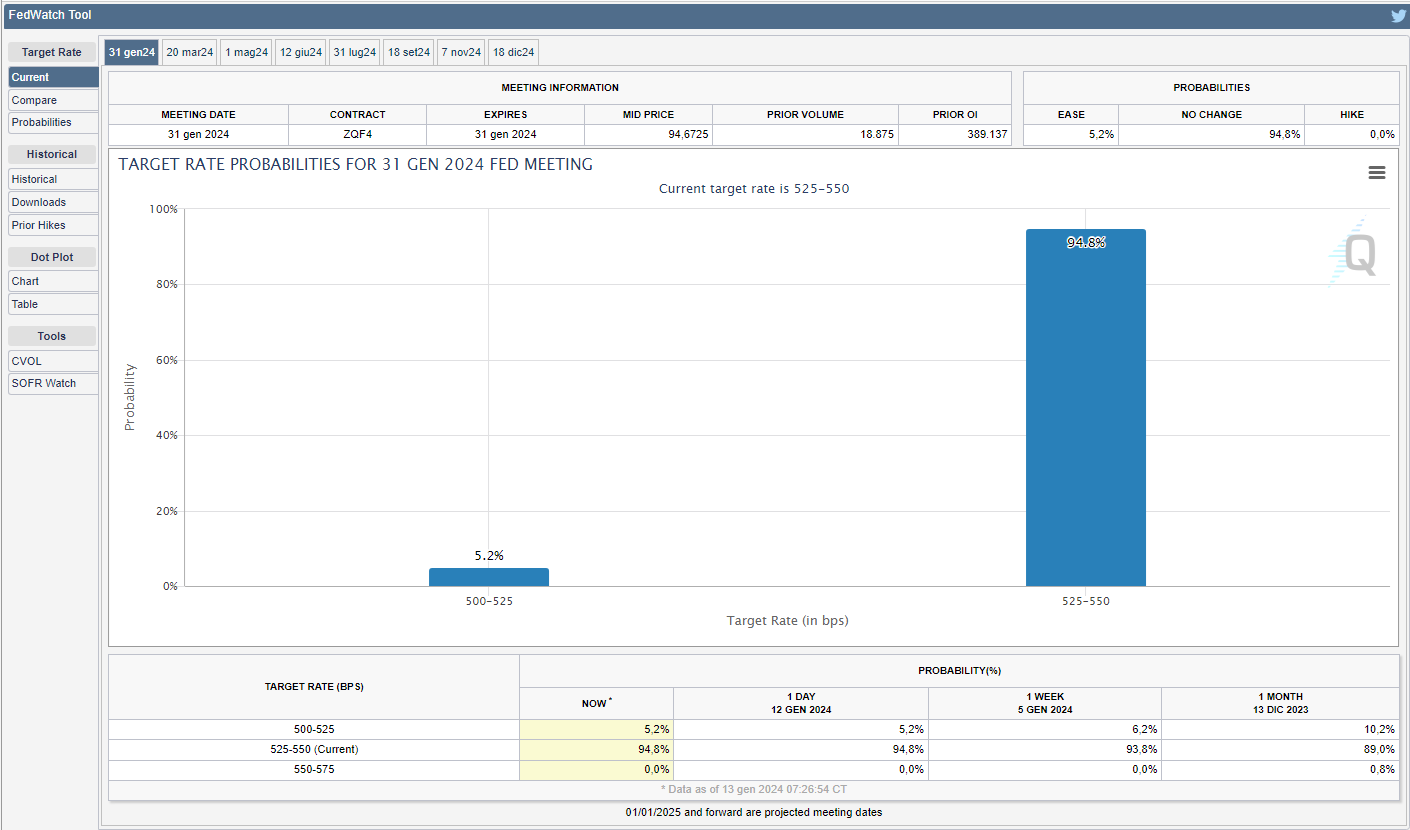
Task: Select the 7 nov24 meeting tab
Action: [461, 52]
